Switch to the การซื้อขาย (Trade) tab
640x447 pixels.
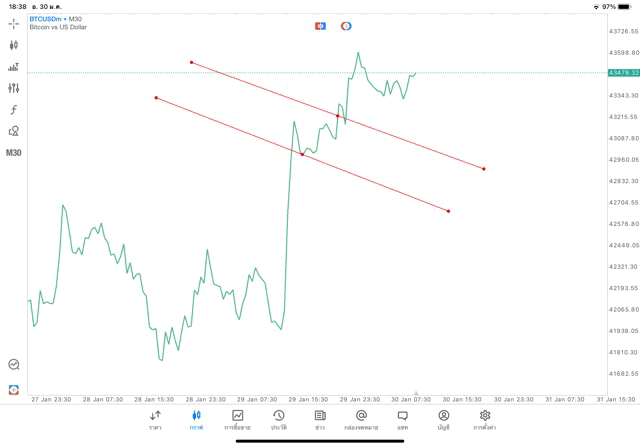[238, 419]
